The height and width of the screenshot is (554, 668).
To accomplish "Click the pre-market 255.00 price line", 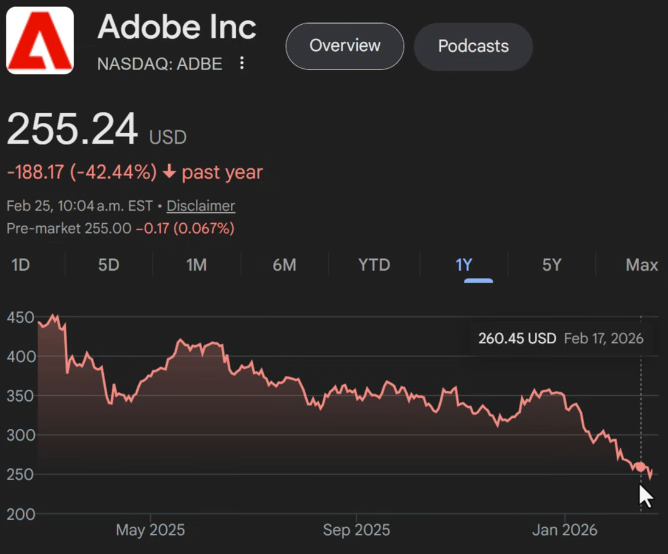I will pyautogui.click(x=120, y=228).
